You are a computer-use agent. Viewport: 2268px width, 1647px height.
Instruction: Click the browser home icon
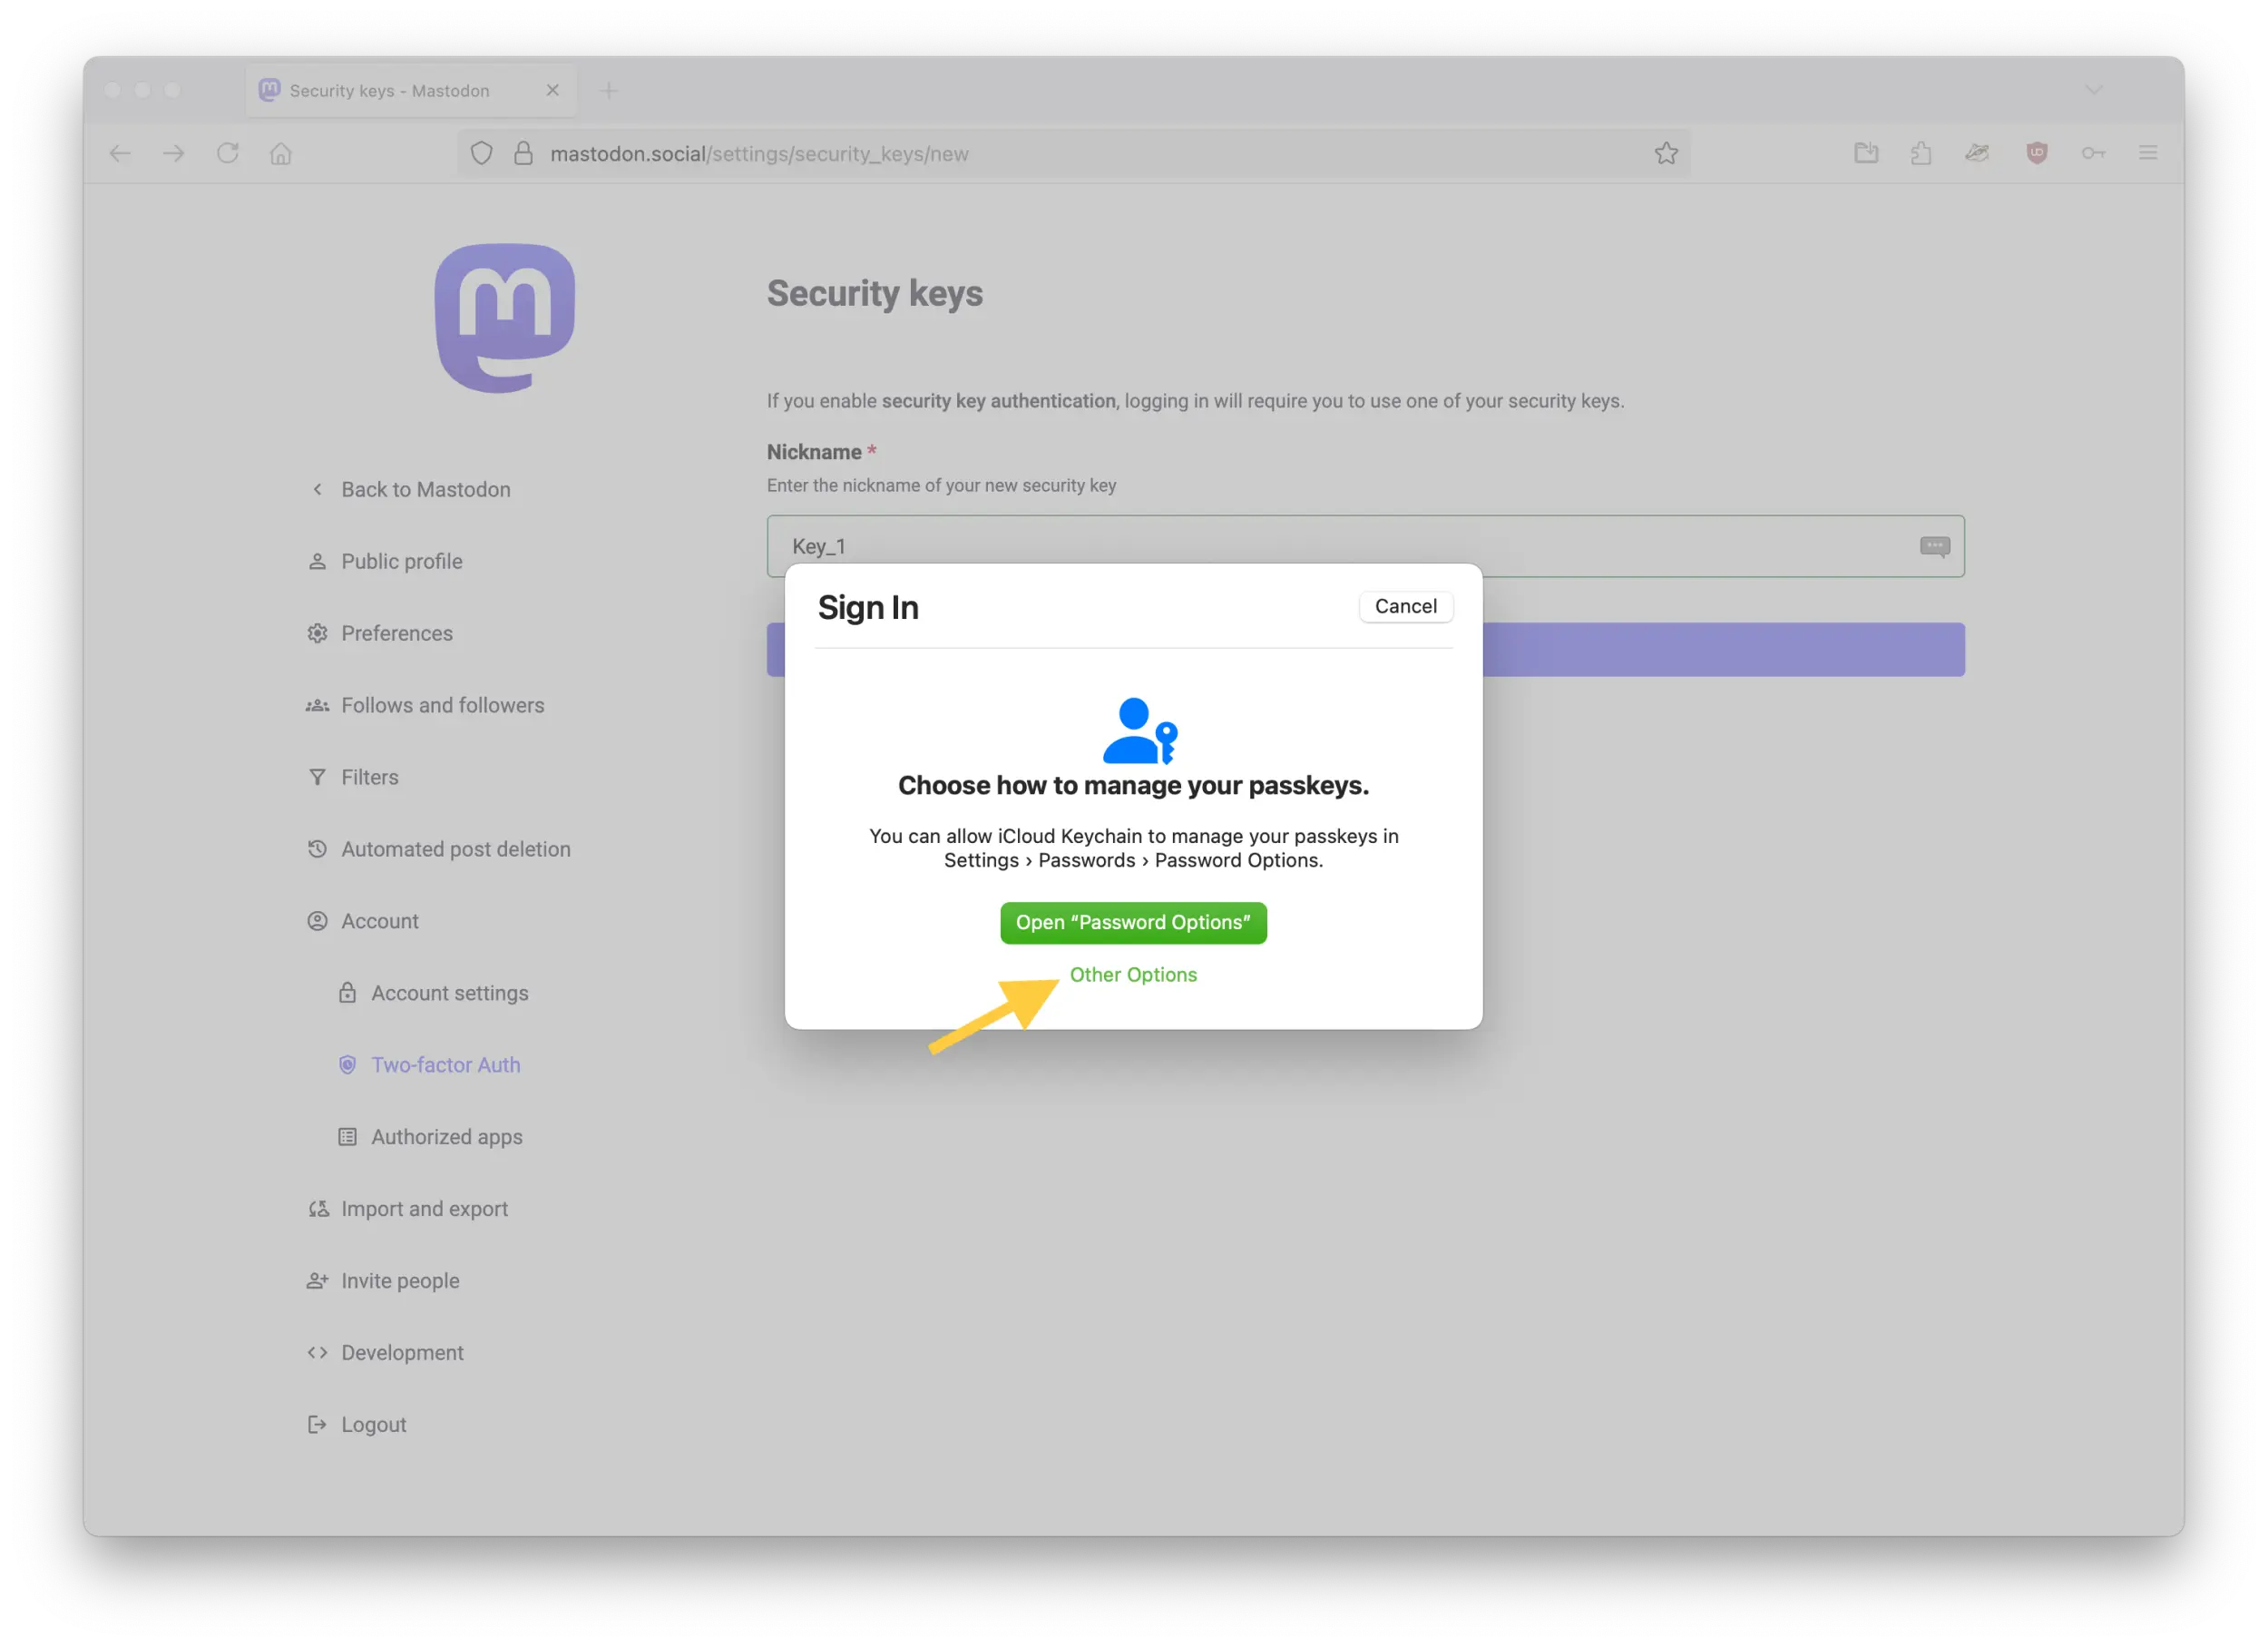280,153
